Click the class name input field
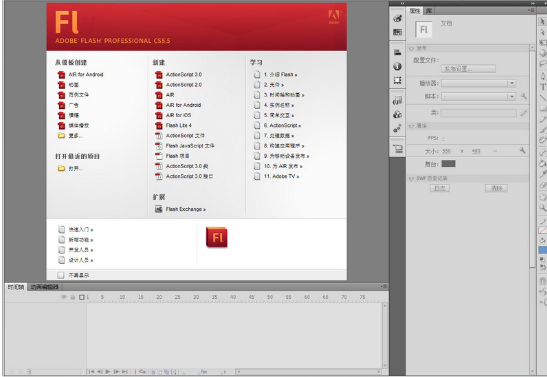Viewport: 547px width, 377px height. tap(479, 113)
